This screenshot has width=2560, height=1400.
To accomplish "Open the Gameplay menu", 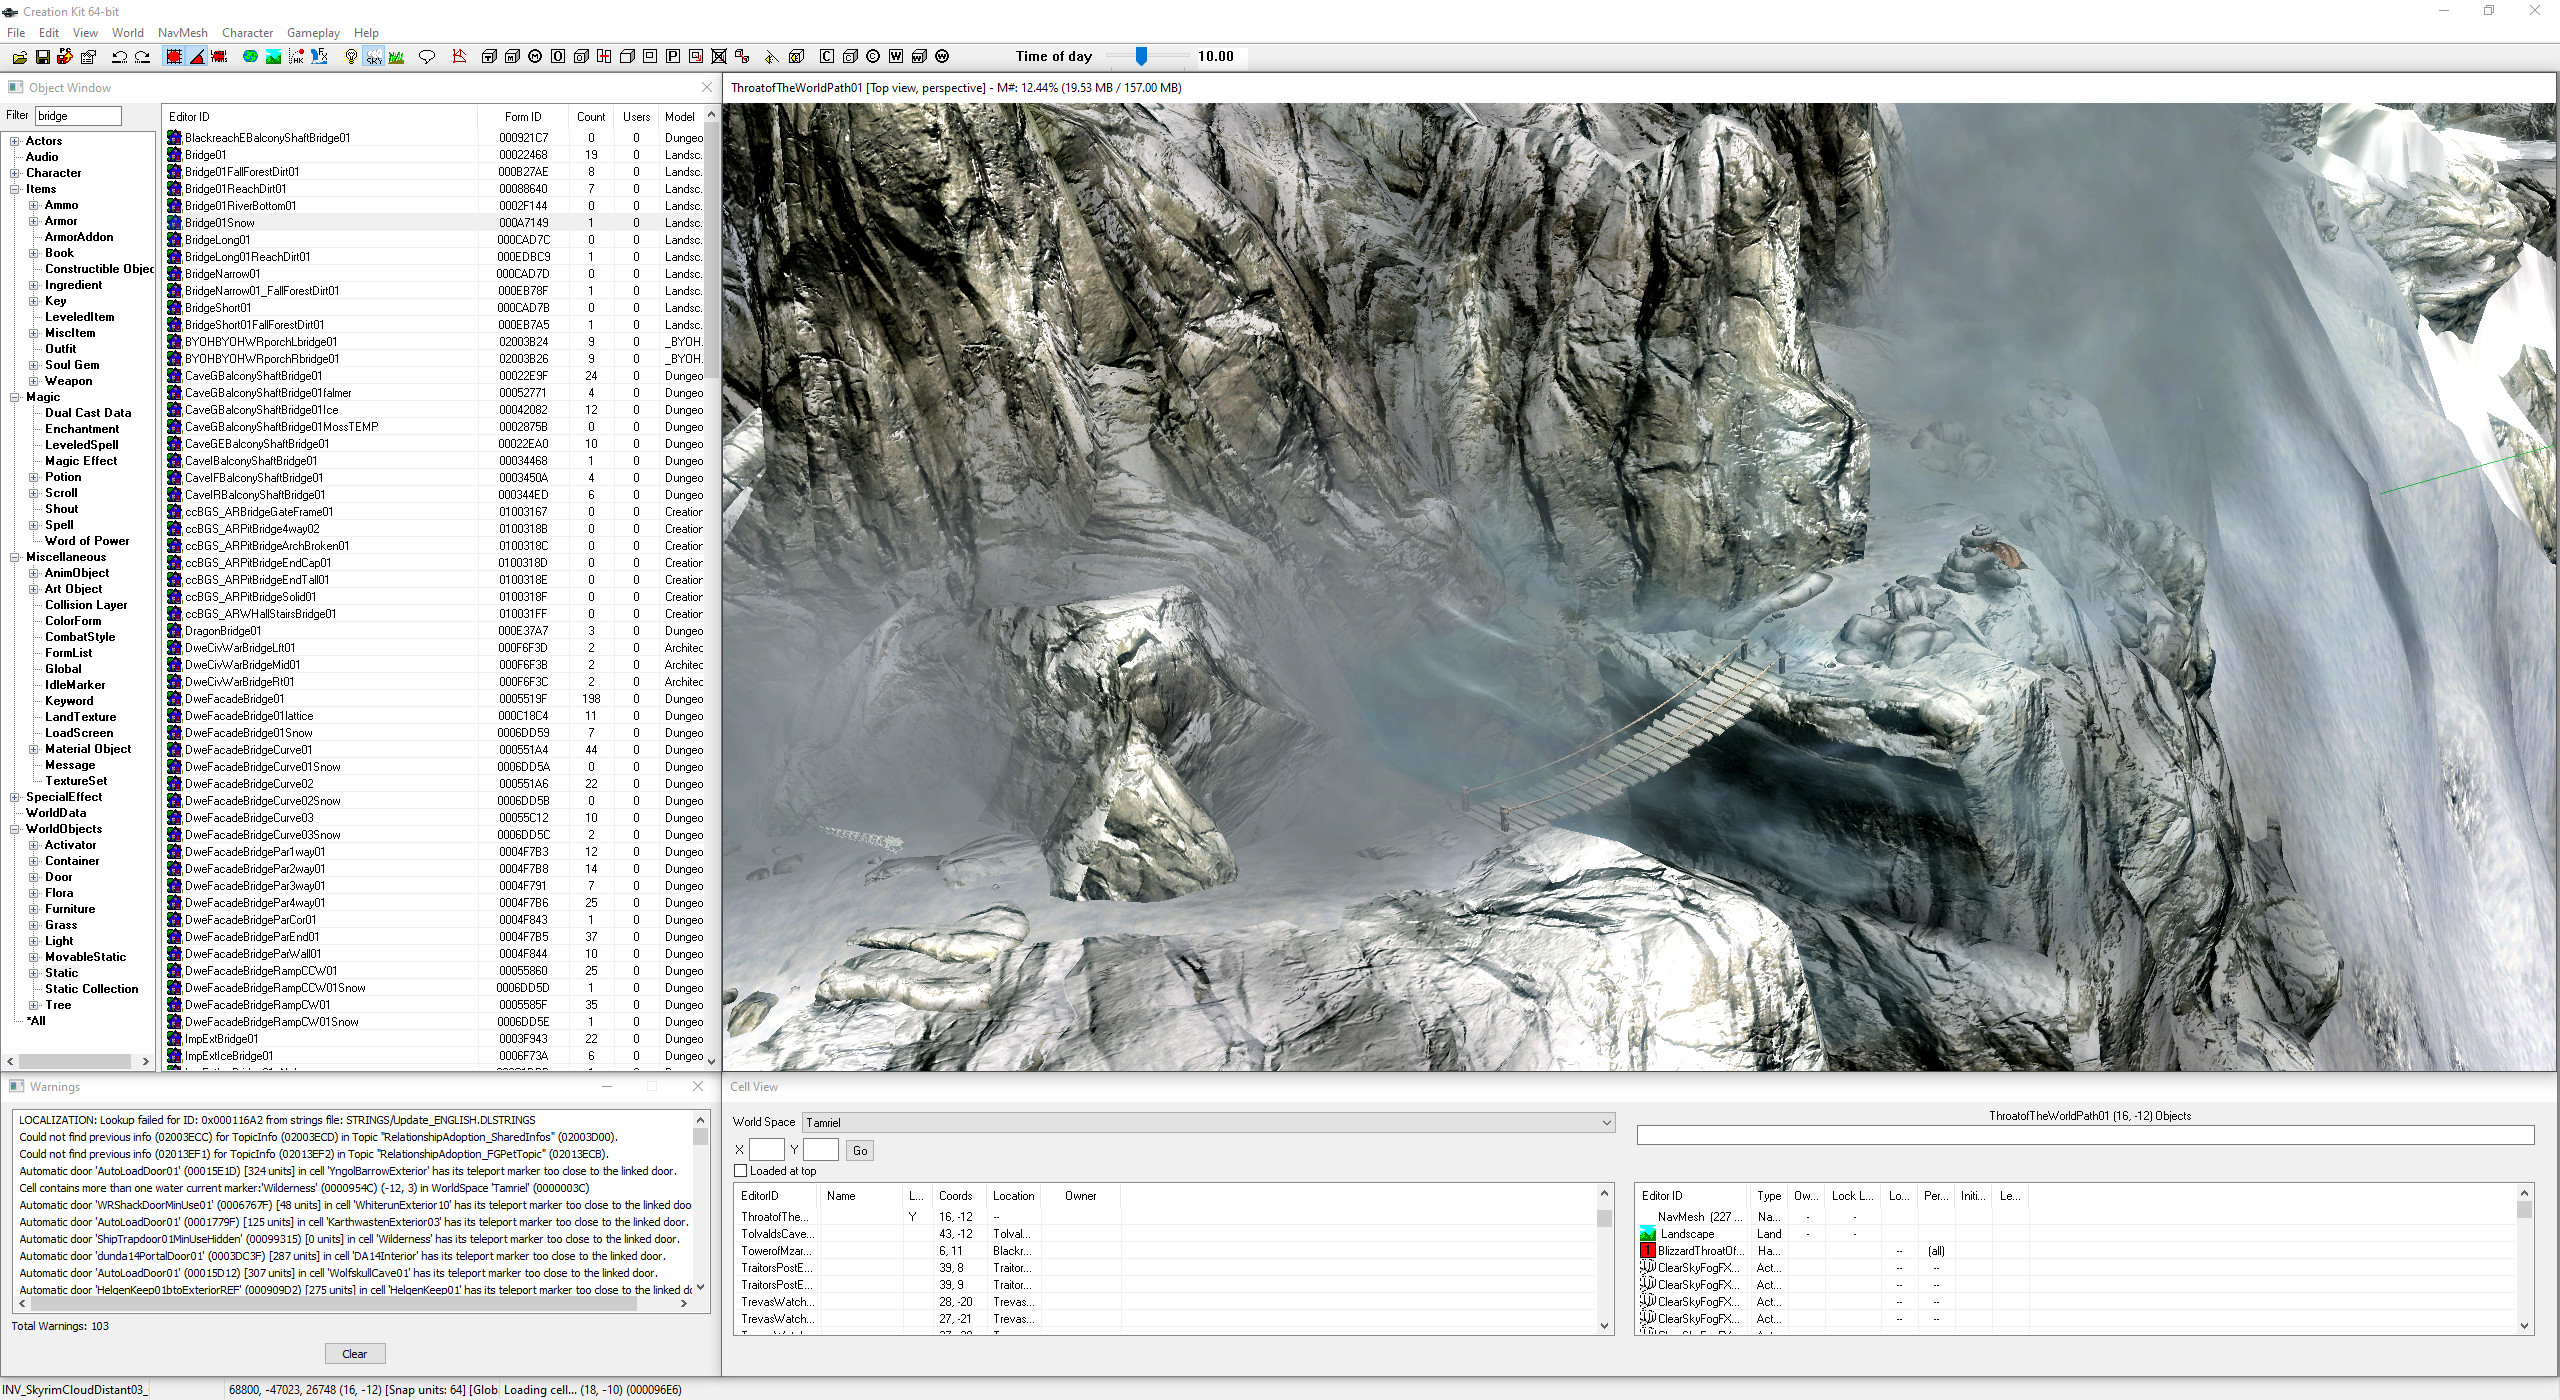I will point(313,32).
